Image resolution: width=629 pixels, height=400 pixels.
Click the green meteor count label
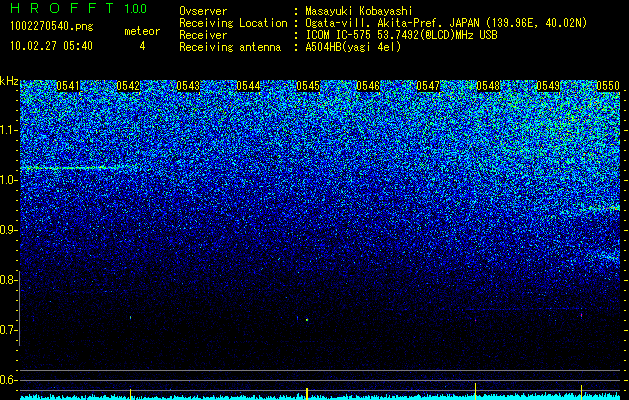coord(142,31)
